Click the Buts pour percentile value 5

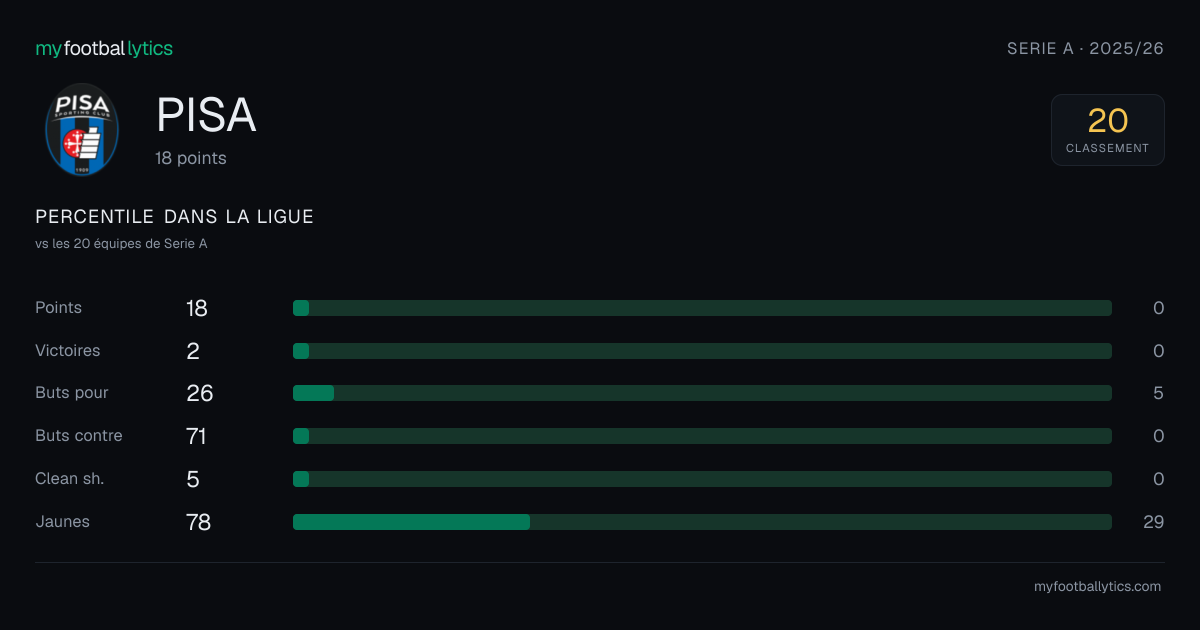pyautogui.click(x=1158, y=393)
